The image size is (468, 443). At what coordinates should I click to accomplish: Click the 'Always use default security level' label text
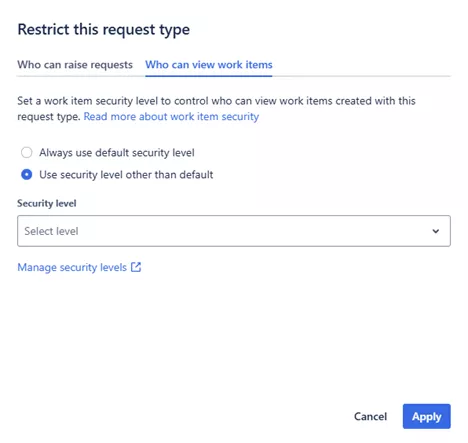point(117,153)
